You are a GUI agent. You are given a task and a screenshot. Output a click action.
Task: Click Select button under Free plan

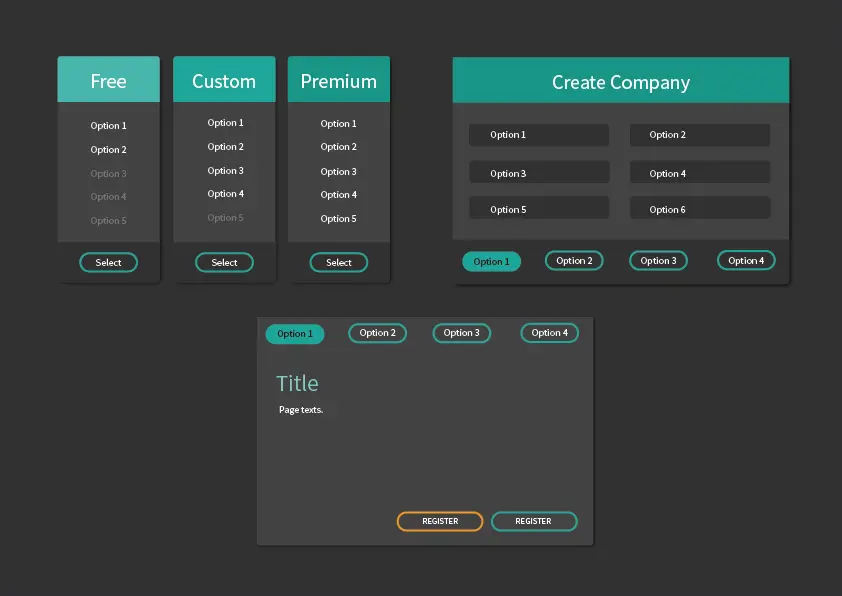(x=108, y=263)
